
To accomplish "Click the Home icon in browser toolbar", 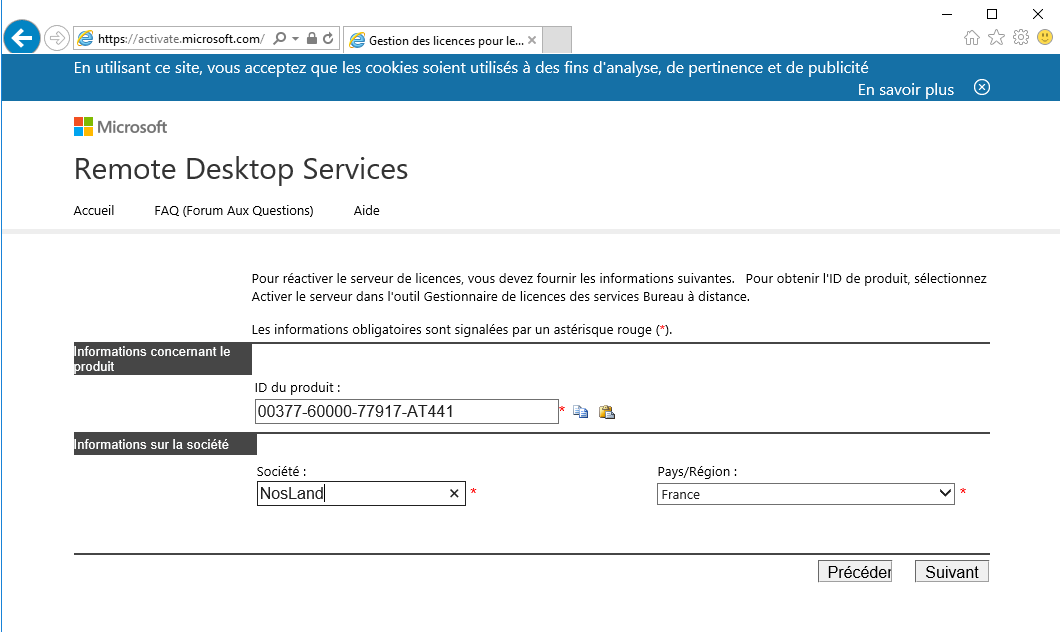I will (971, 38).
